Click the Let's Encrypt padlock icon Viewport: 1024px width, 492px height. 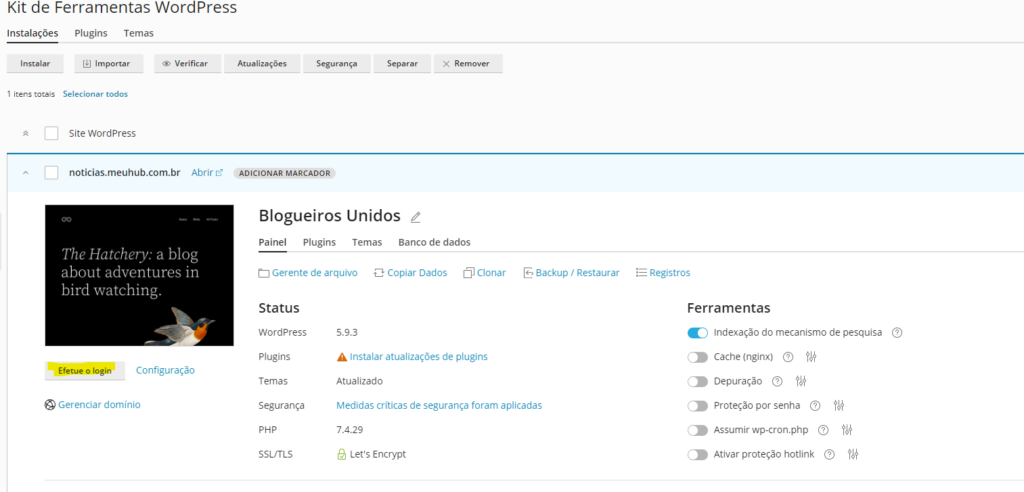click(341, 454)
